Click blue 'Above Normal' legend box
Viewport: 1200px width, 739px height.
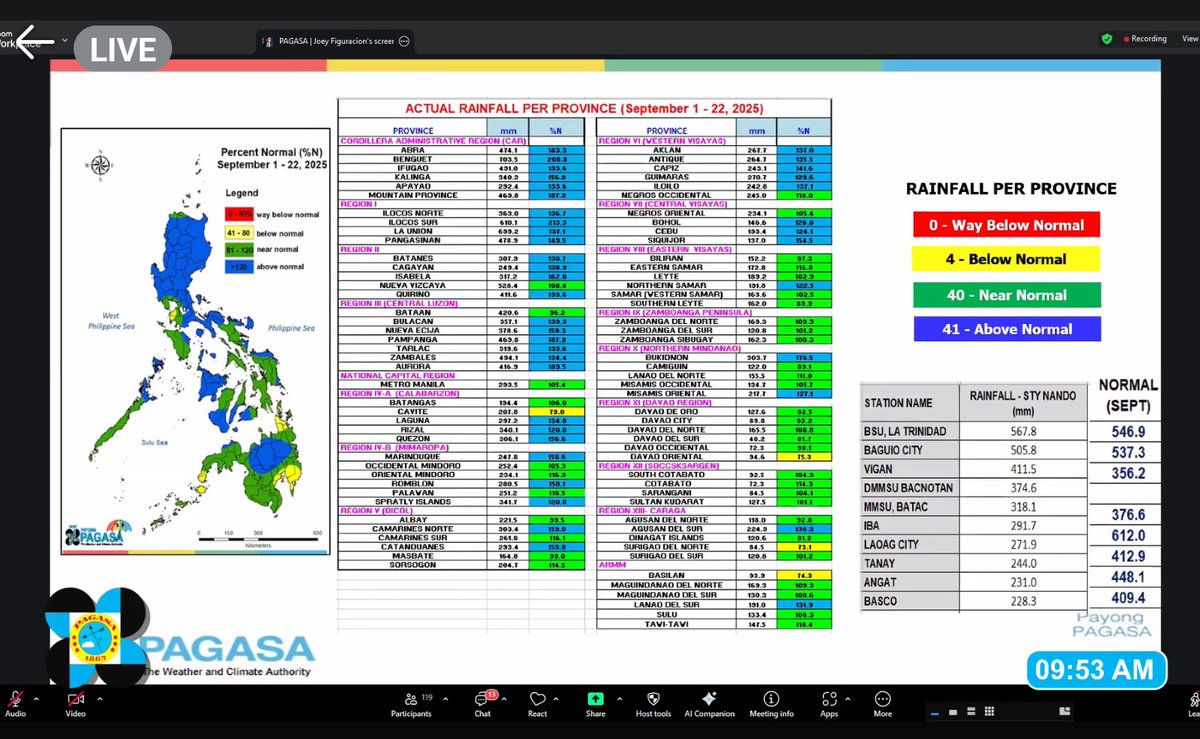(1005, 329)
